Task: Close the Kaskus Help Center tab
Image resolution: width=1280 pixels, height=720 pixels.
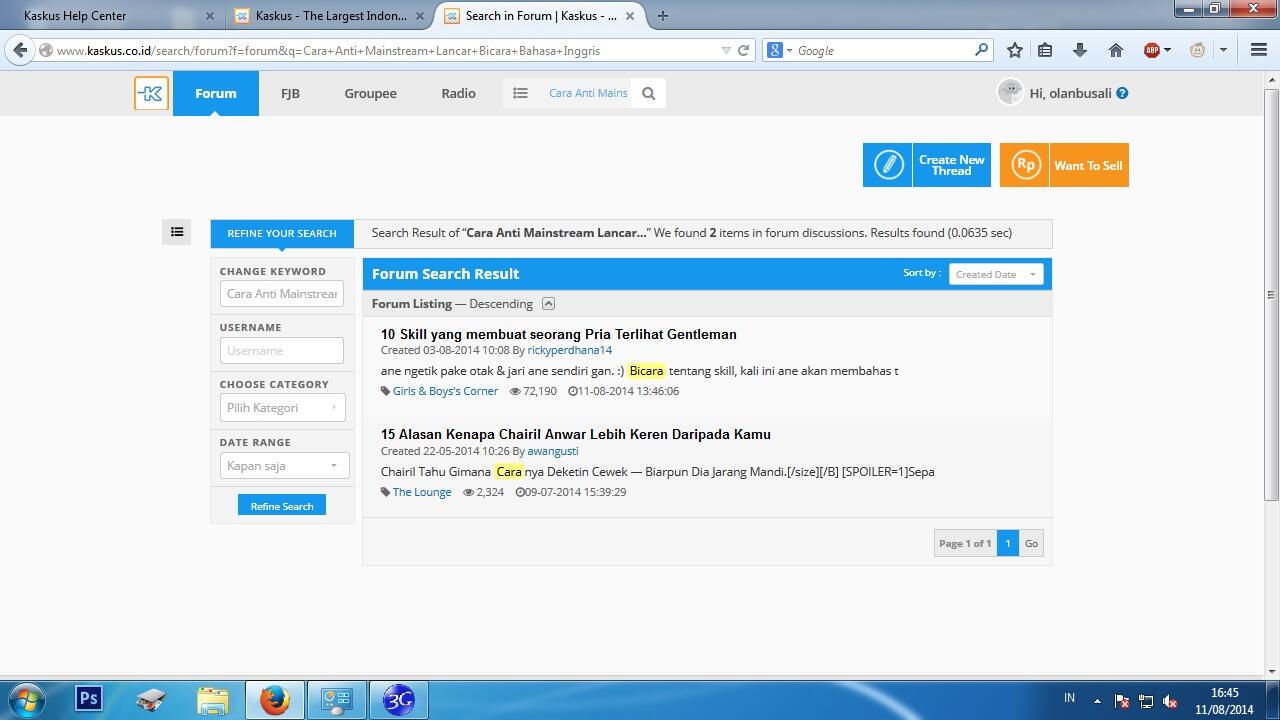Action: (210, 16)
